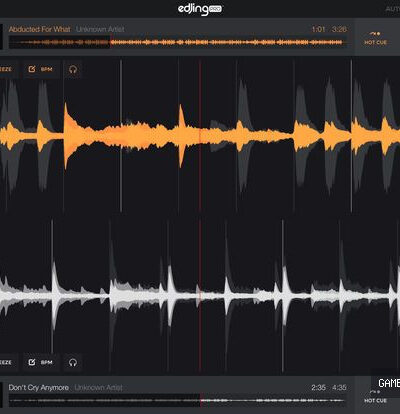Screen dimensions: 400x414
Task: Click the Abducted For What track title
Action: pyautogui.click(x=40, y=29)
